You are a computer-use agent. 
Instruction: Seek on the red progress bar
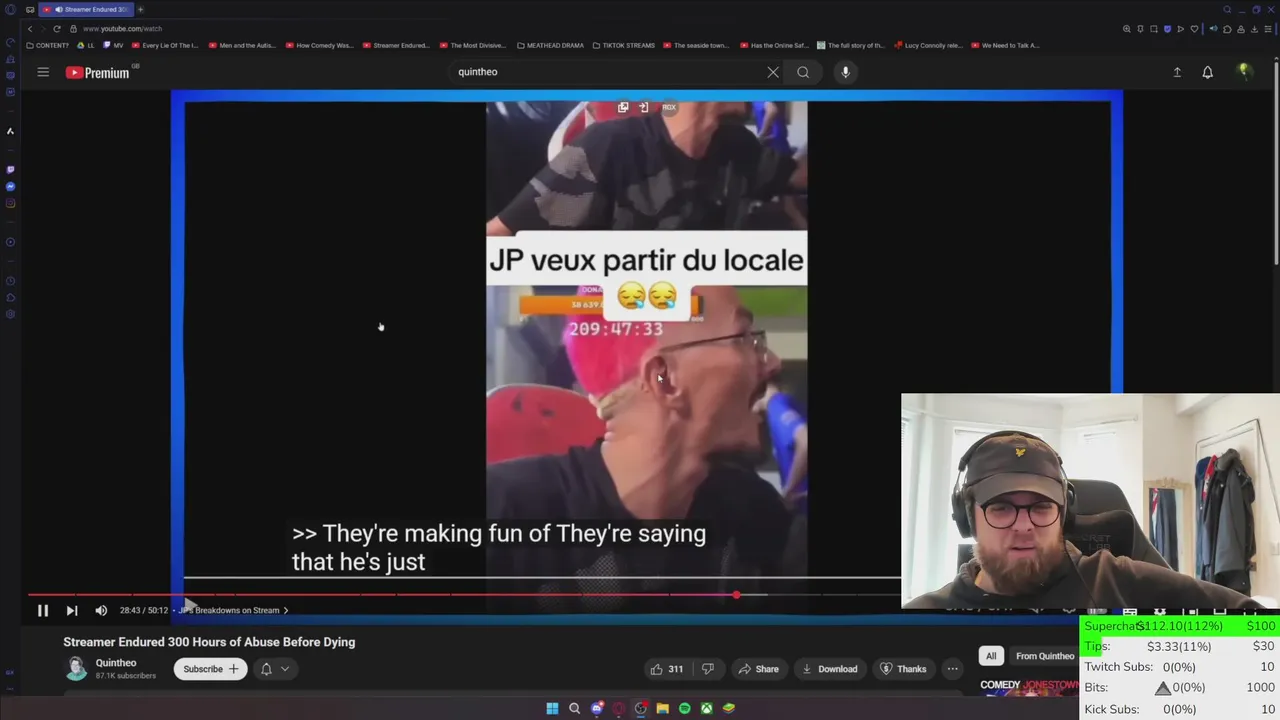click(464, 595)
